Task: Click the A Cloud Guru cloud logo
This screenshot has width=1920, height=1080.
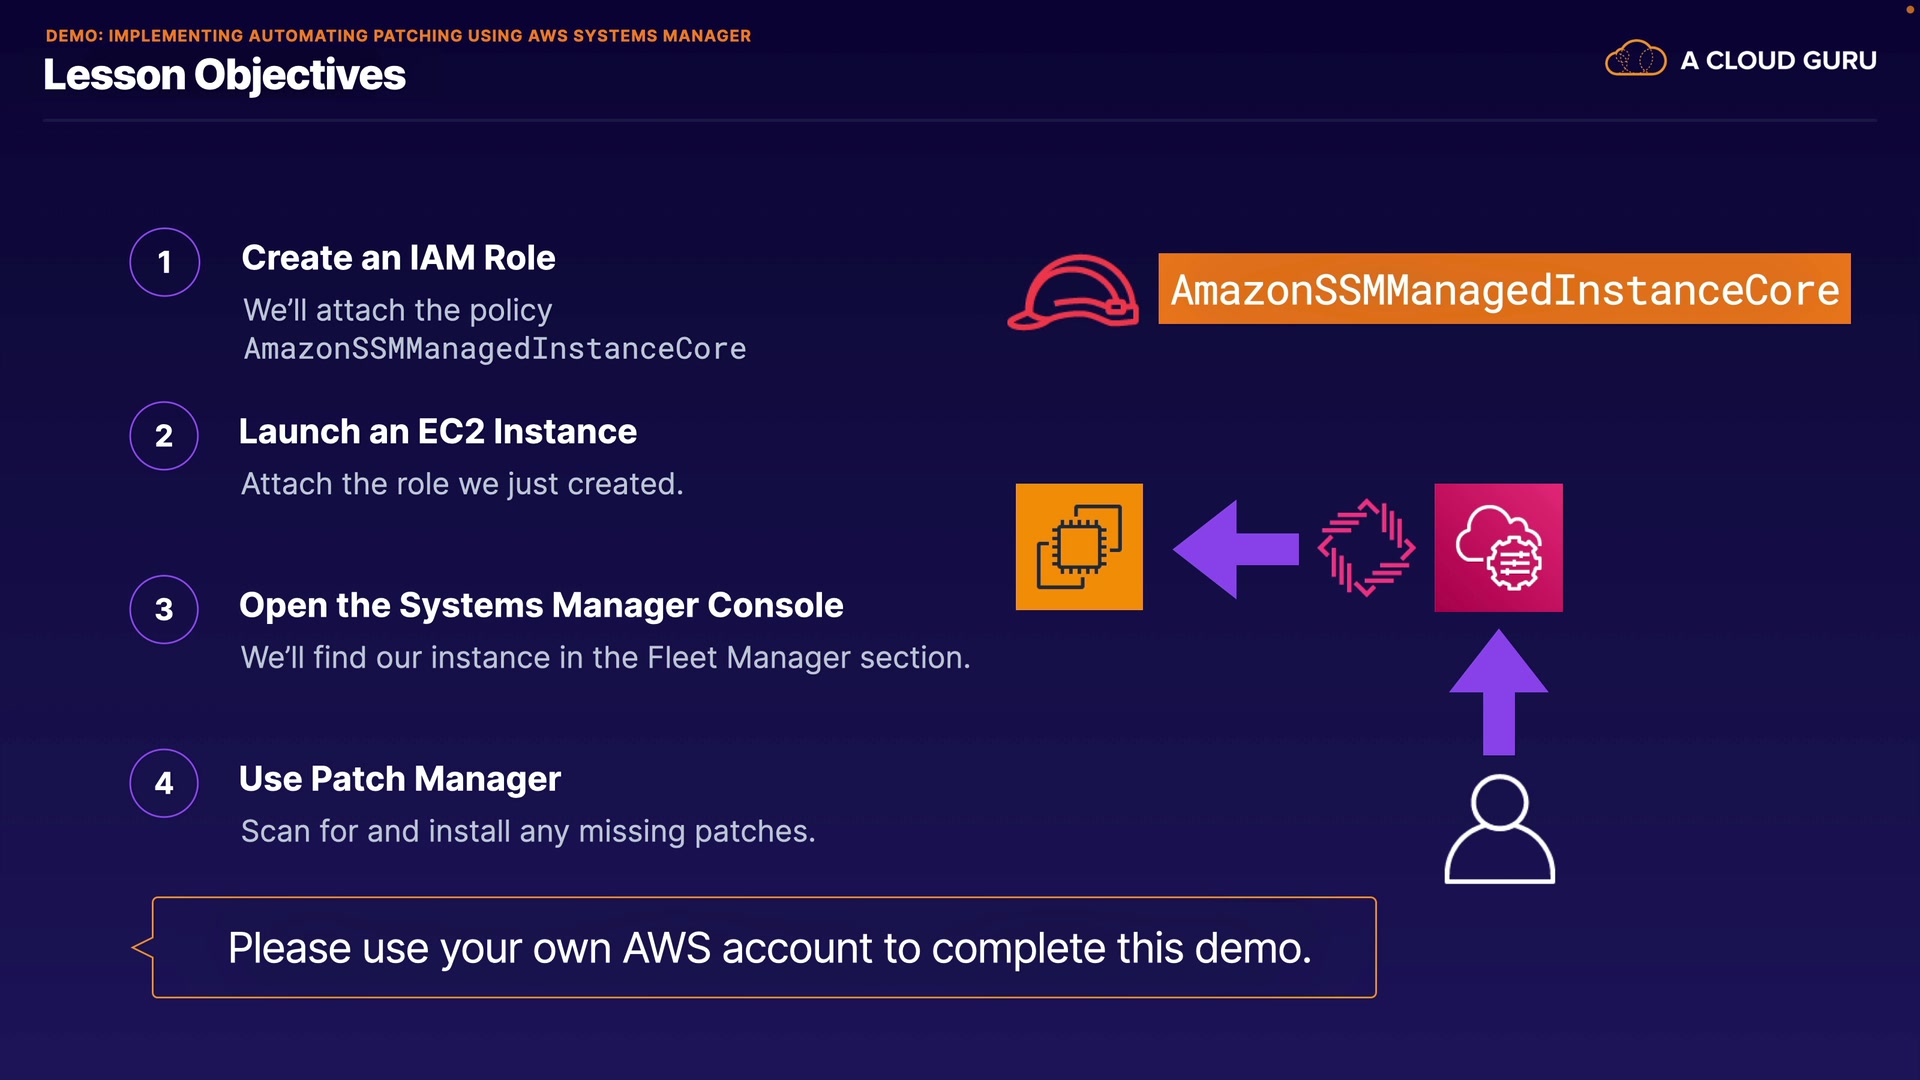Action: 1635,60
